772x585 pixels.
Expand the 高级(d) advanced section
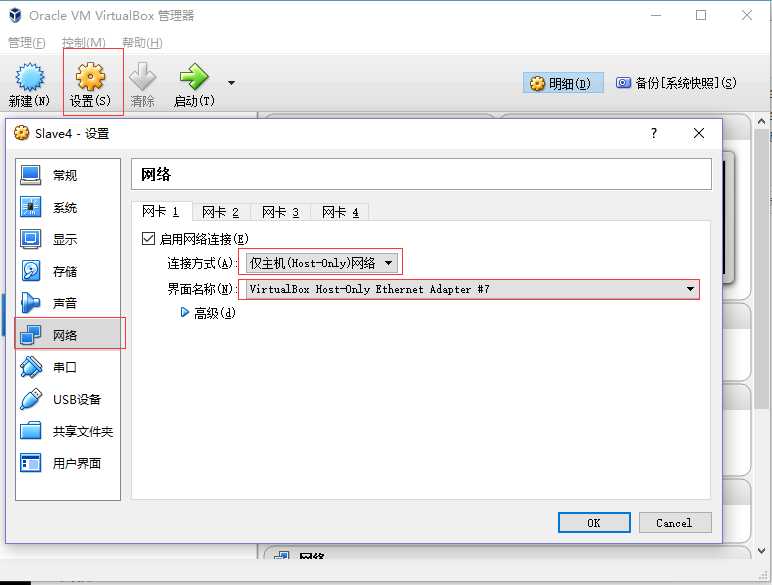pyautogui.click(x=185, y=312)
